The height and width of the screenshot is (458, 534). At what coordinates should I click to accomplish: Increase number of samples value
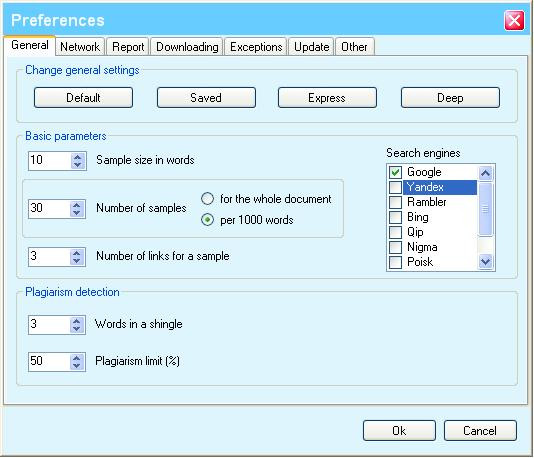click(77, 205)
